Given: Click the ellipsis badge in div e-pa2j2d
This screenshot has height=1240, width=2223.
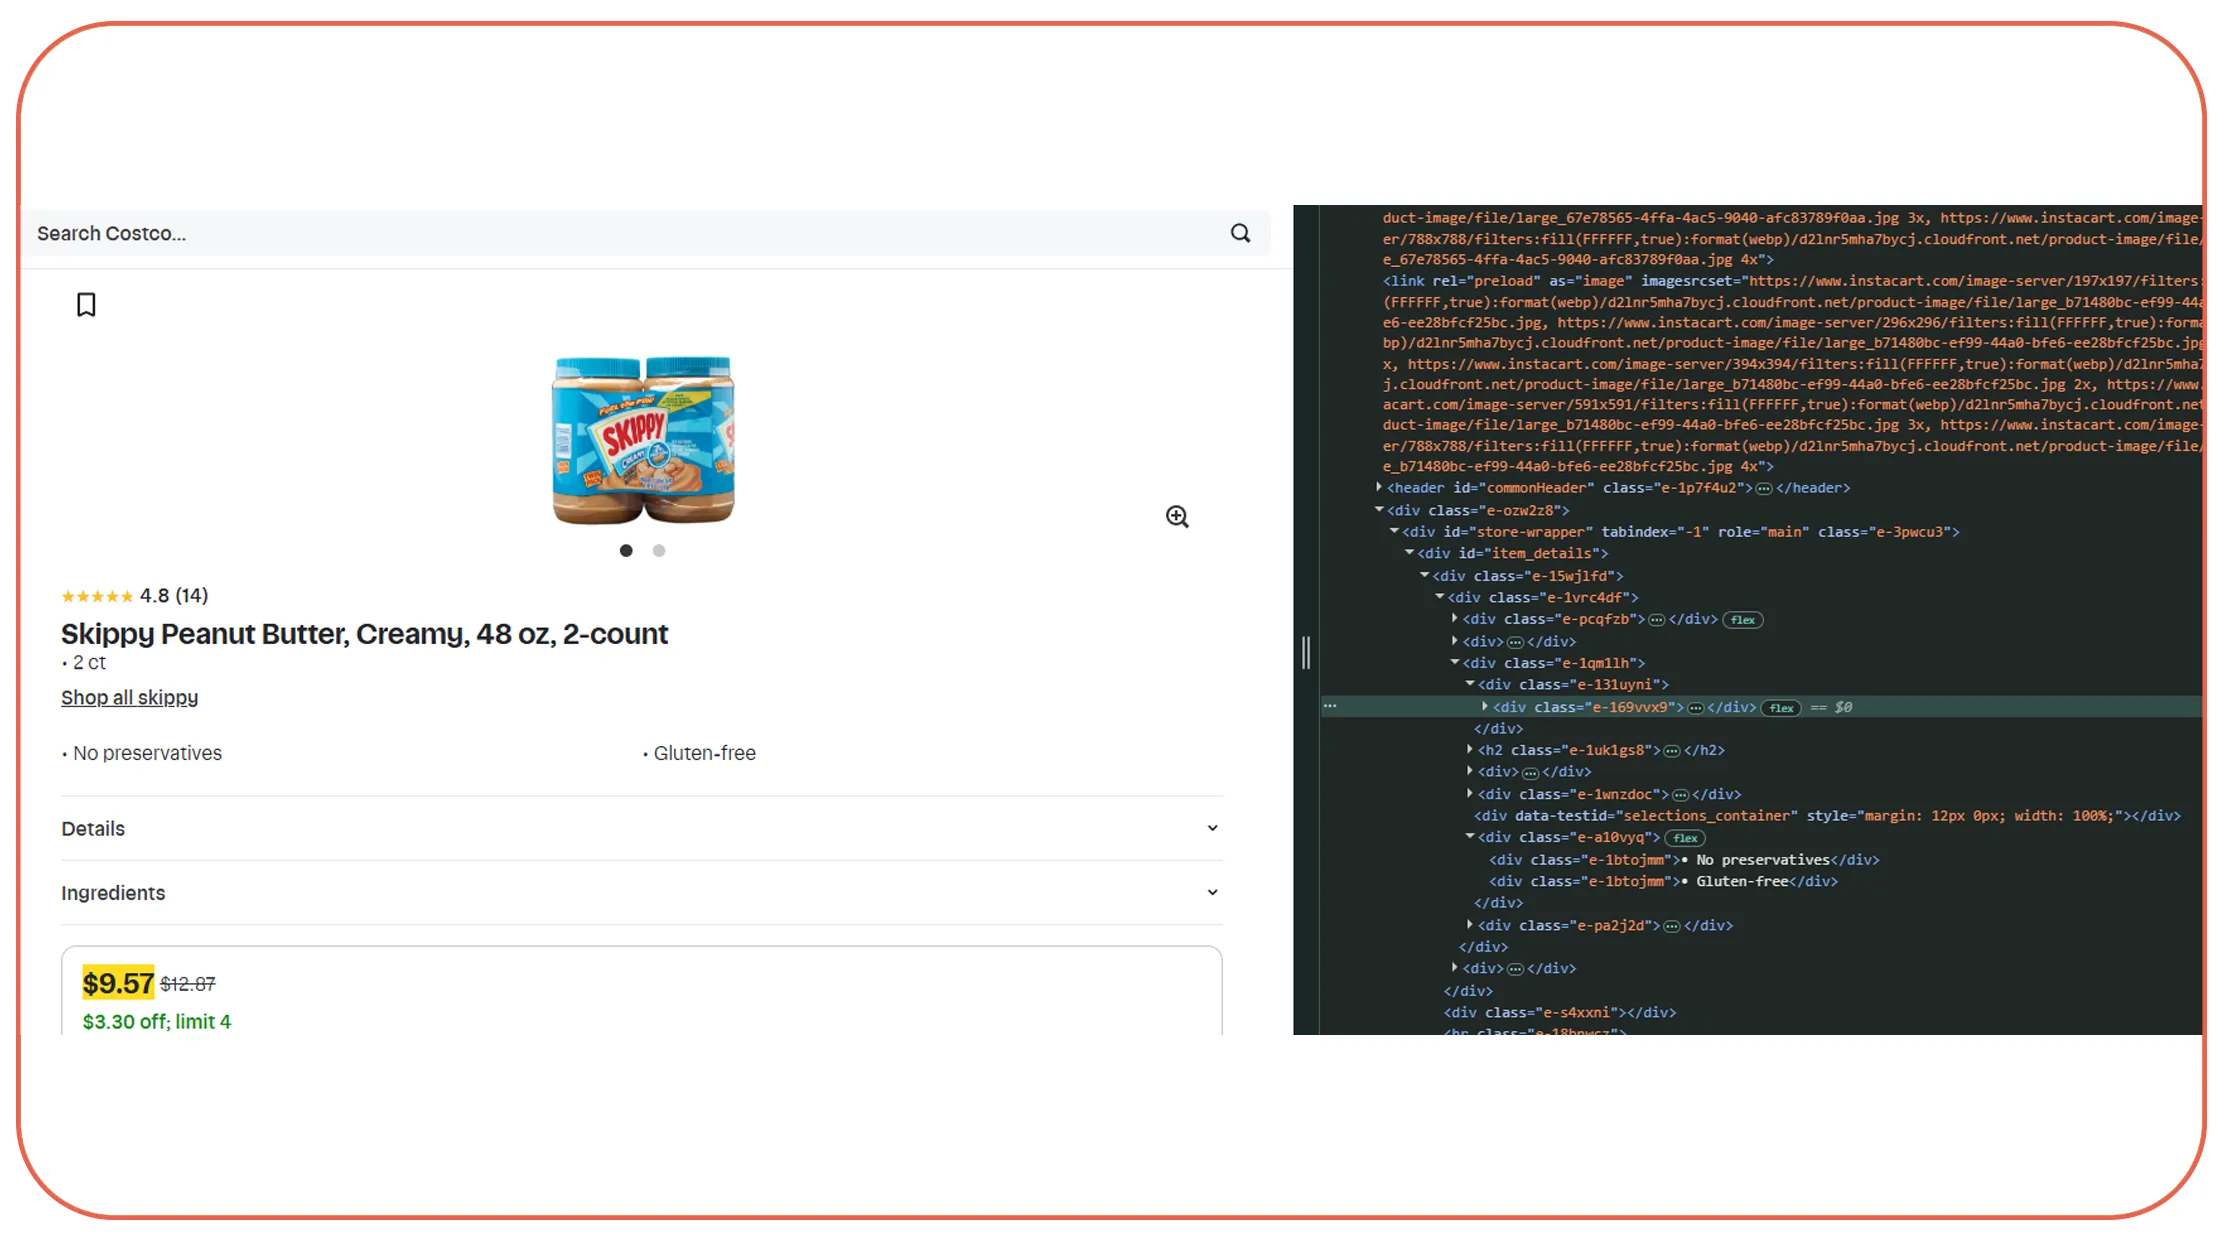Looking at the screenshot, I should [x=1672, y=926].
